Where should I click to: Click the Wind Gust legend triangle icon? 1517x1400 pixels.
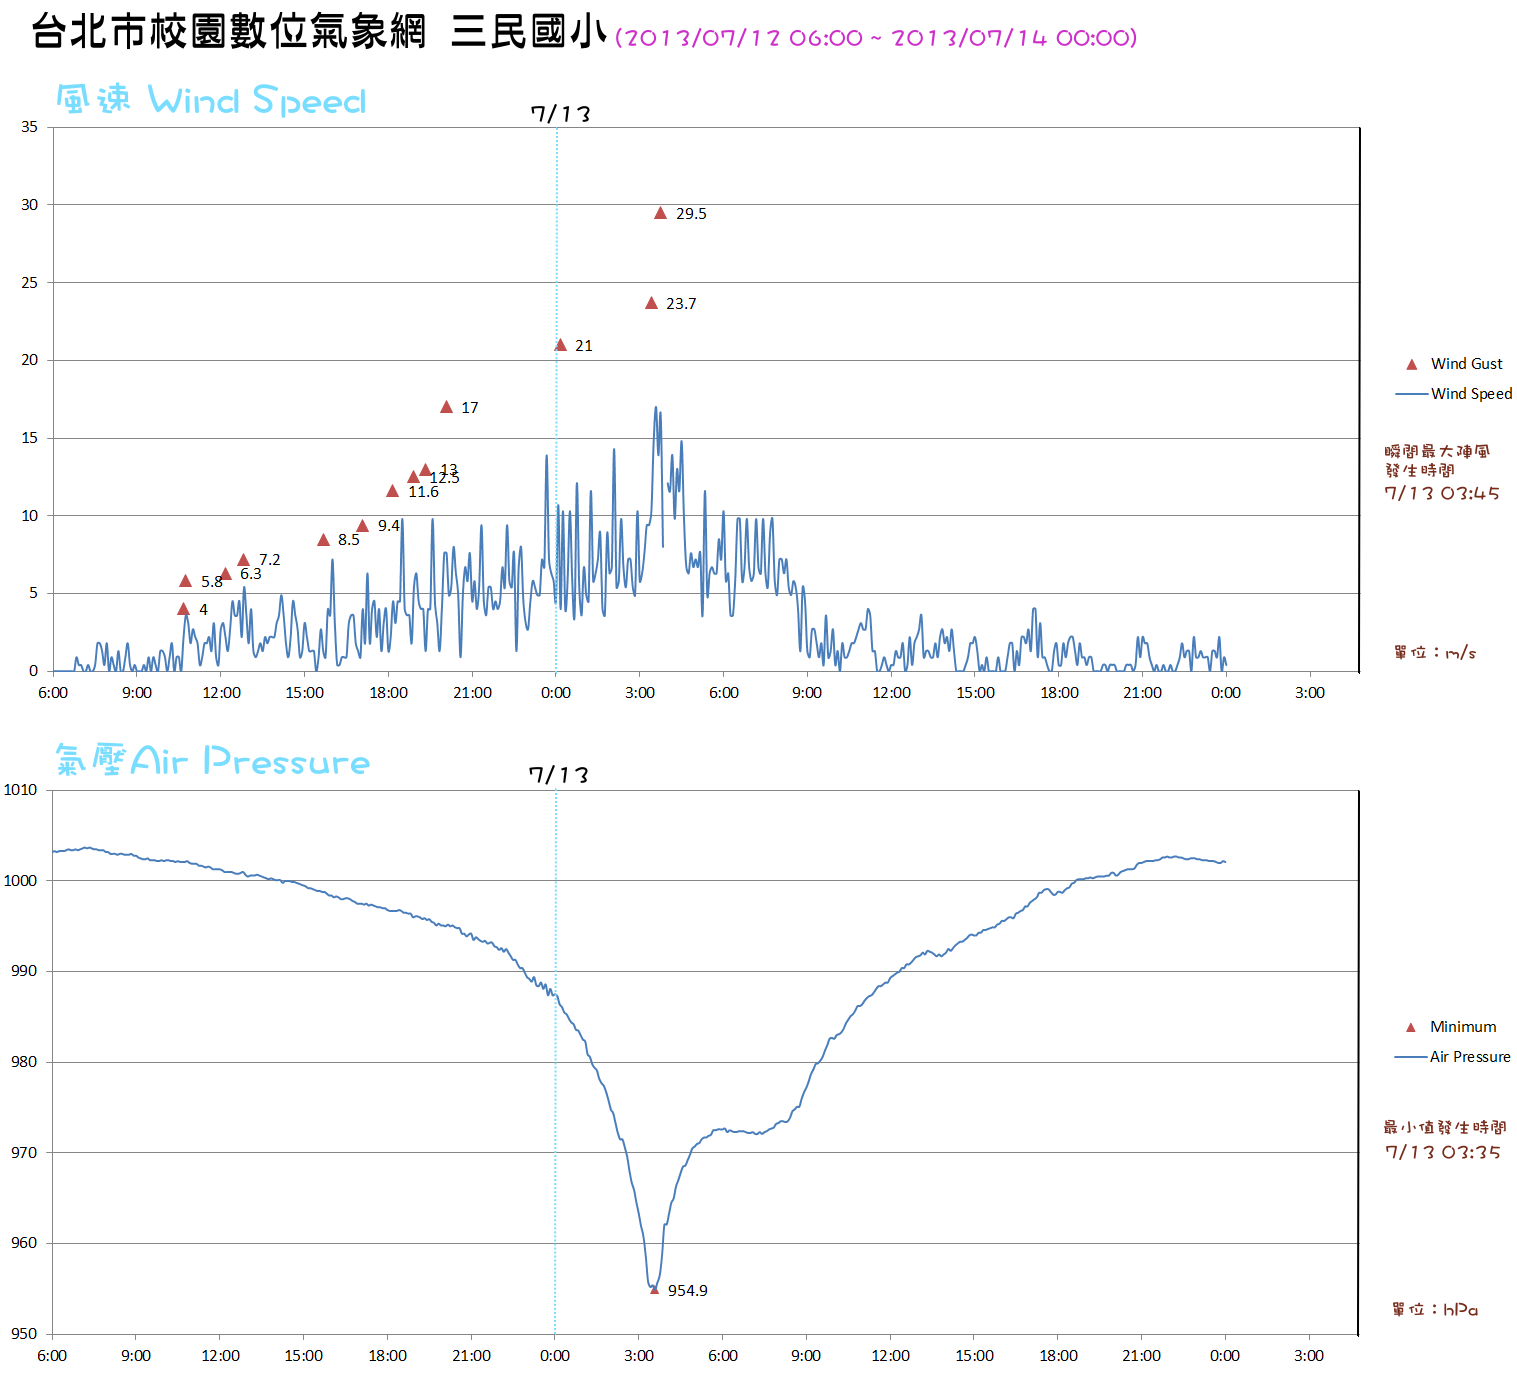[1411, 365]
